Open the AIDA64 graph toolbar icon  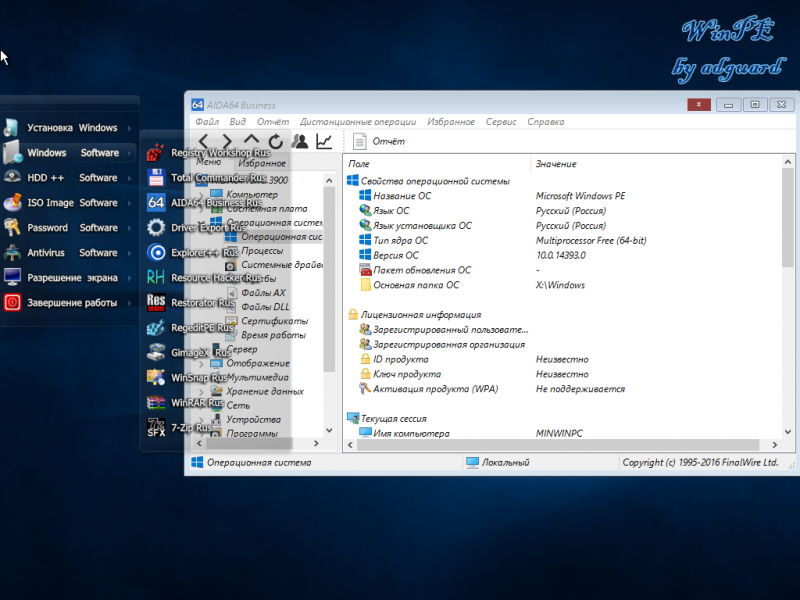pos(324,141)
